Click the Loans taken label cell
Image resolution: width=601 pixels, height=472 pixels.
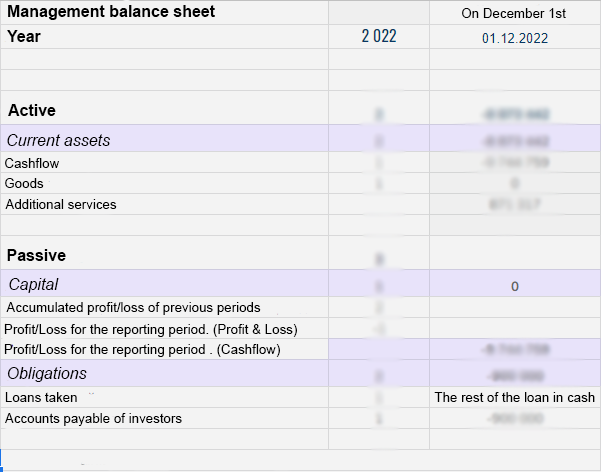click(x=42, y=398)
